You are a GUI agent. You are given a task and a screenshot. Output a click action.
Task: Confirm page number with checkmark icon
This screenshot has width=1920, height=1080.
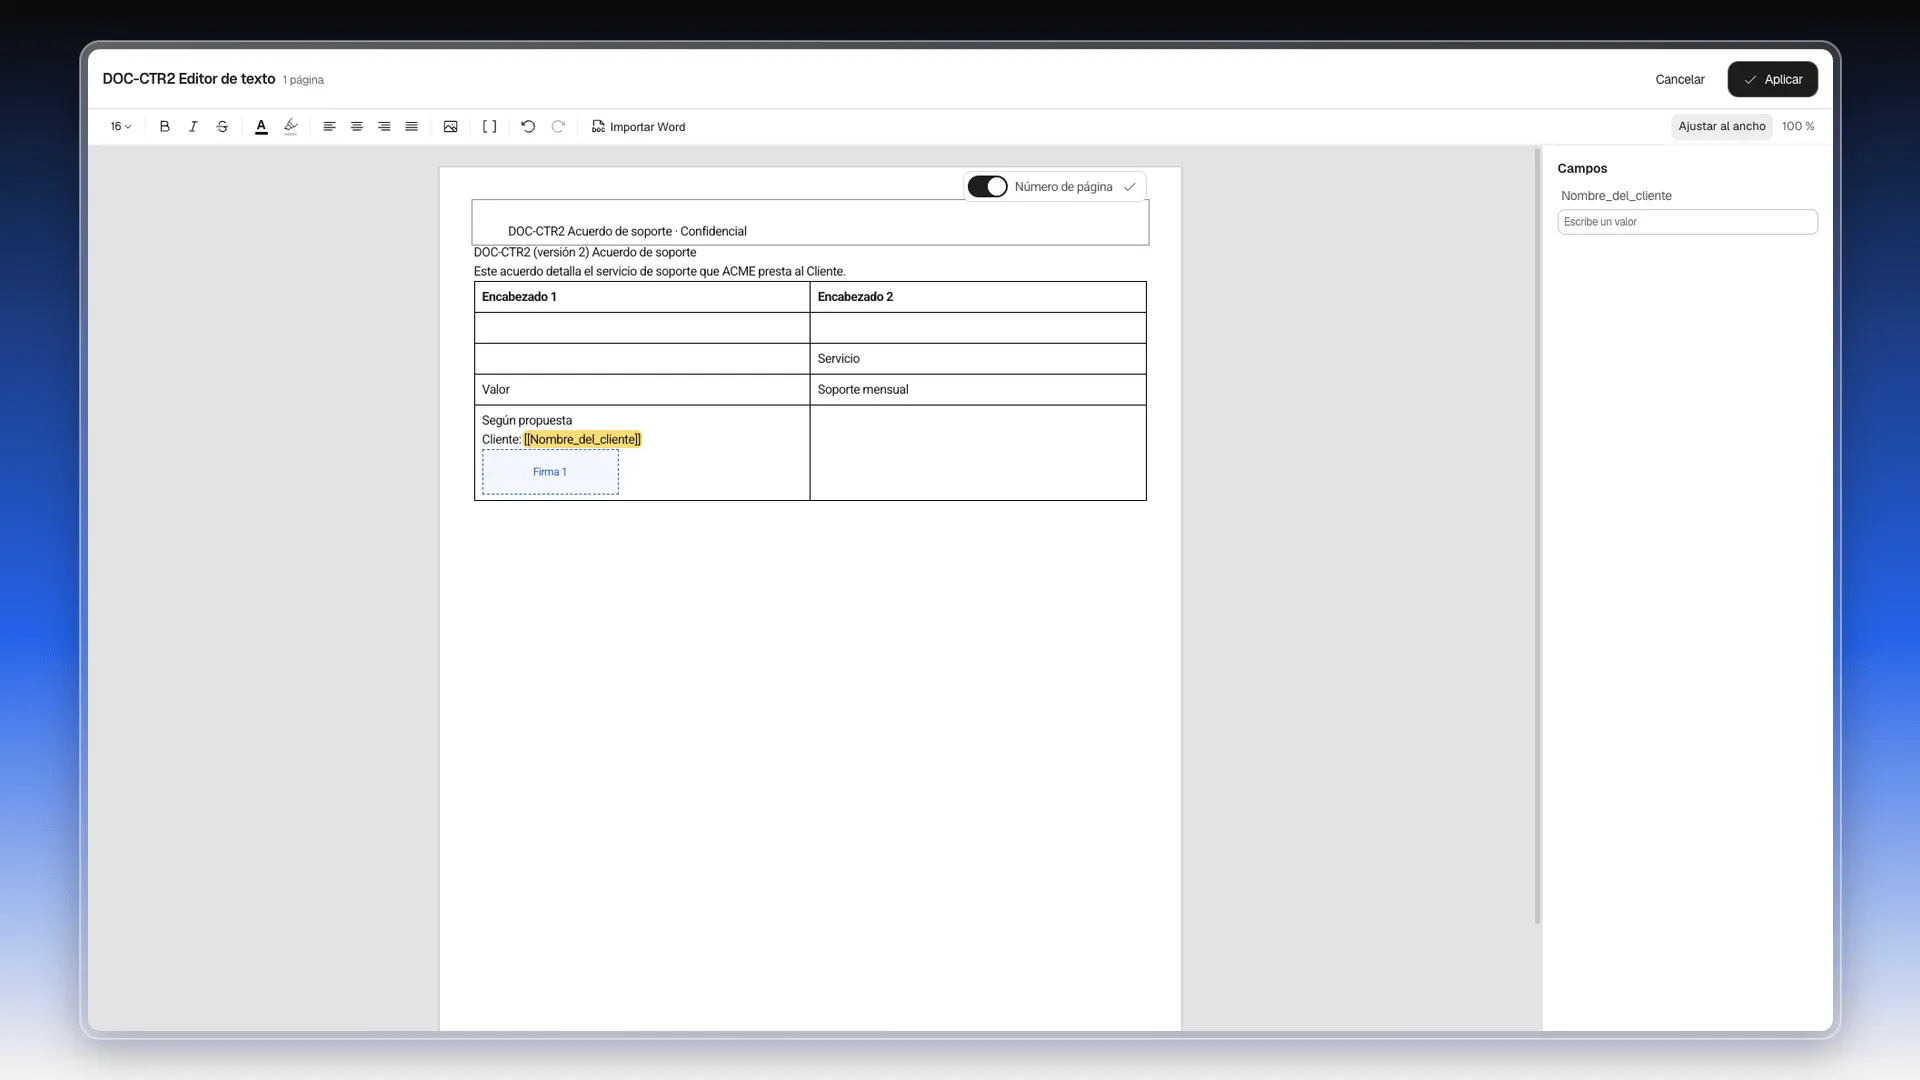pos(1130,187)
